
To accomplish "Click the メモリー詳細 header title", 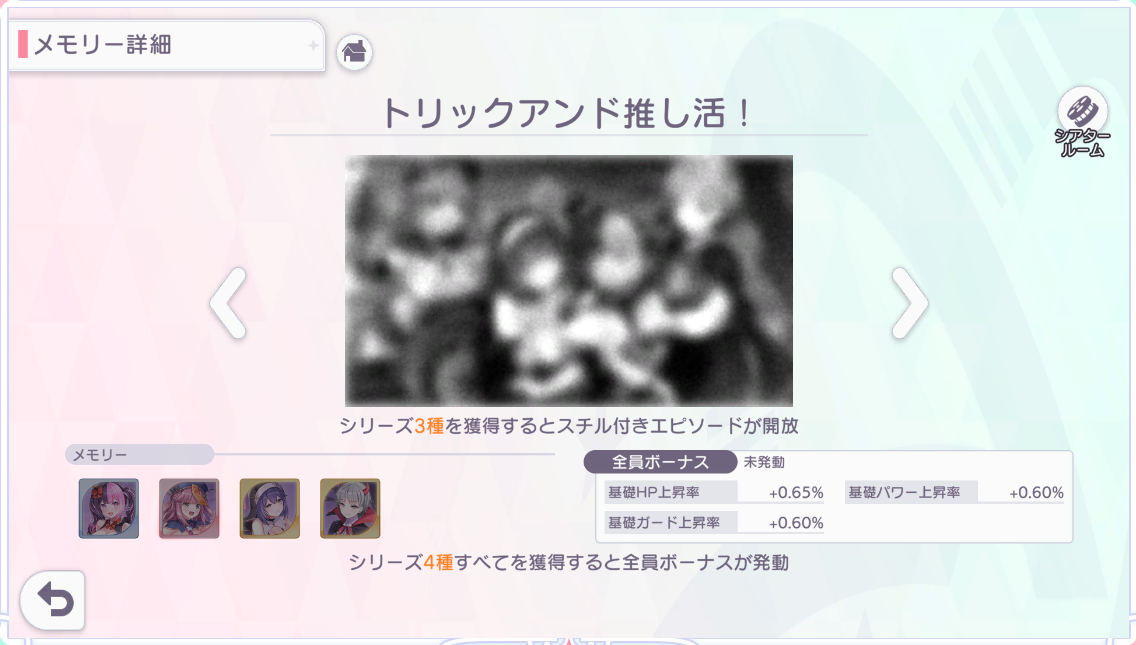I will tap(103, 45).
